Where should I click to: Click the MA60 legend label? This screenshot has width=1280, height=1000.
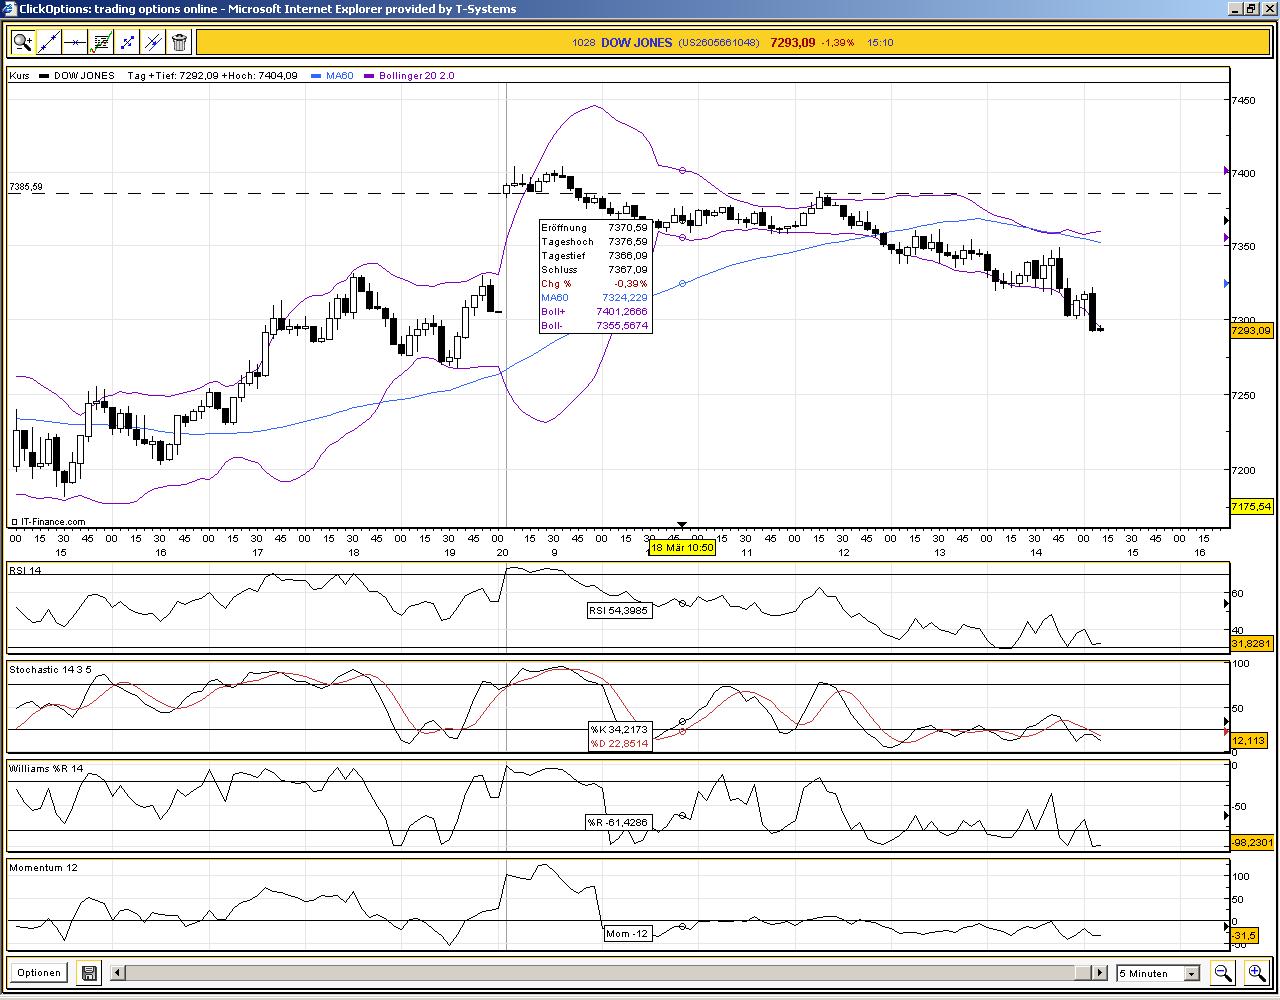pyautogui.click(x=340, y=76)
